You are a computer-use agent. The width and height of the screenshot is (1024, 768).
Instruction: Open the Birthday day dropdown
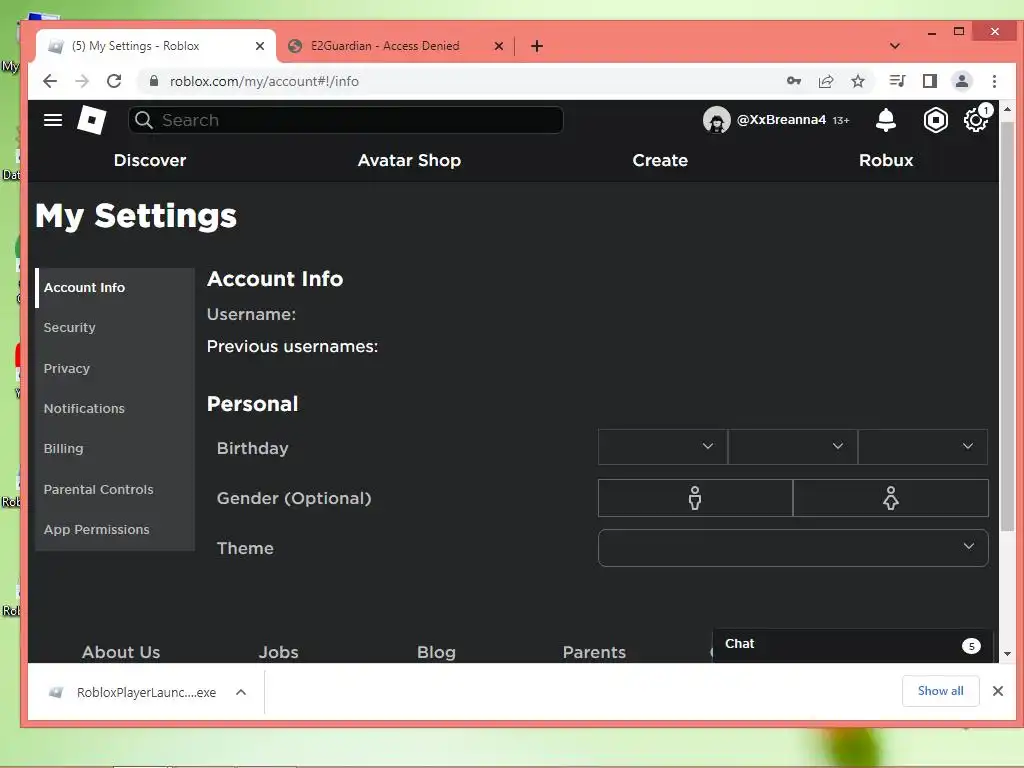(792, 447)
